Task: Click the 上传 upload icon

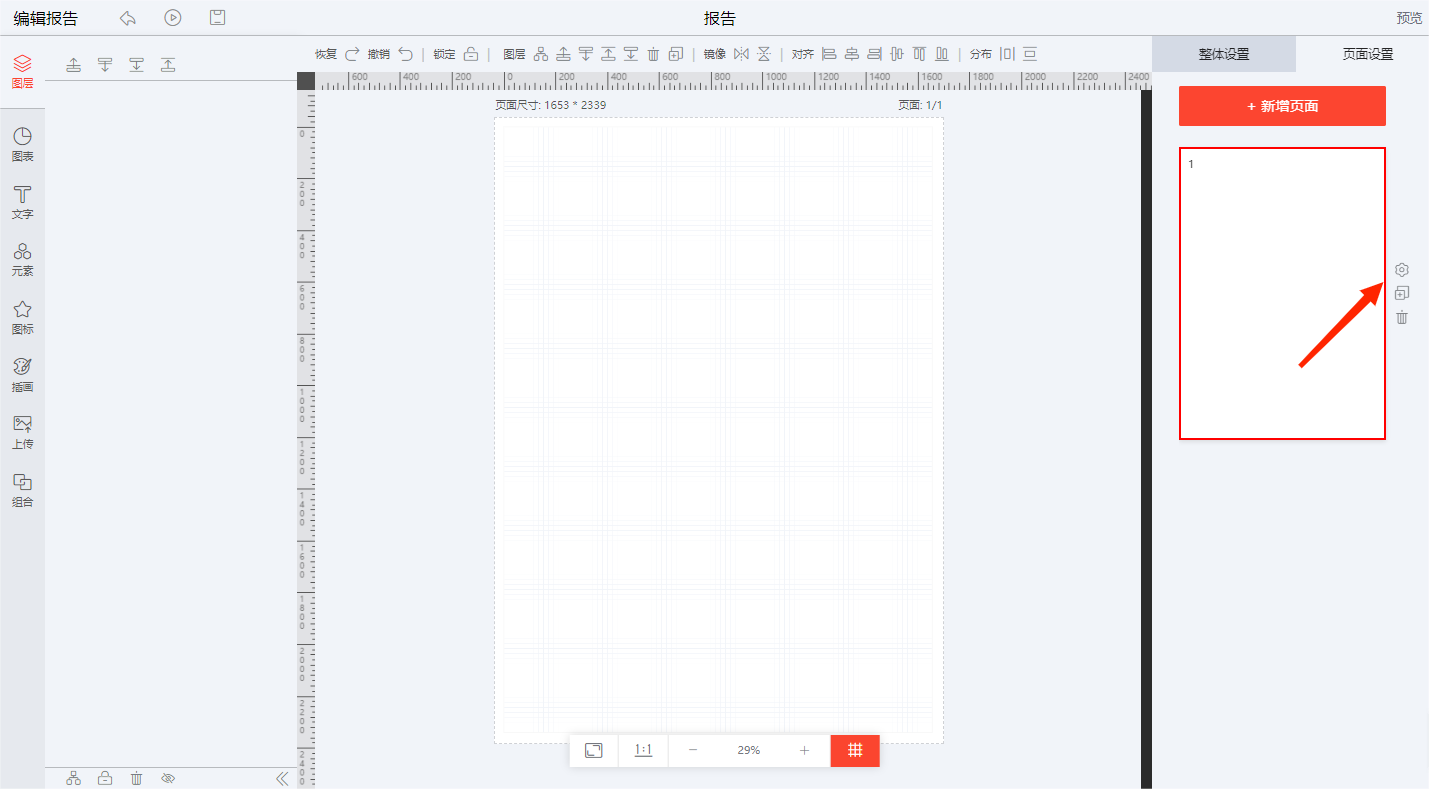Action: tap(22, 431)
